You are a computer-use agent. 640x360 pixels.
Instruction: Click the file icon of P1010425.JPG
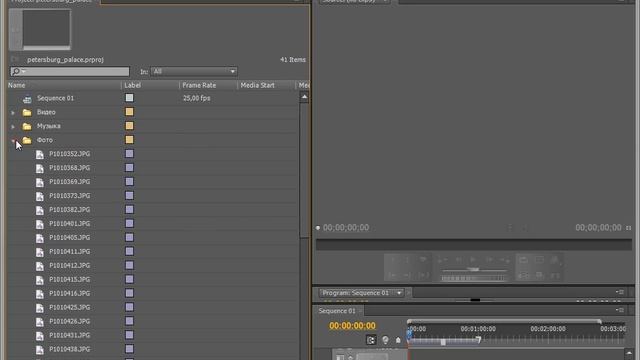click(x=40, y=308)
